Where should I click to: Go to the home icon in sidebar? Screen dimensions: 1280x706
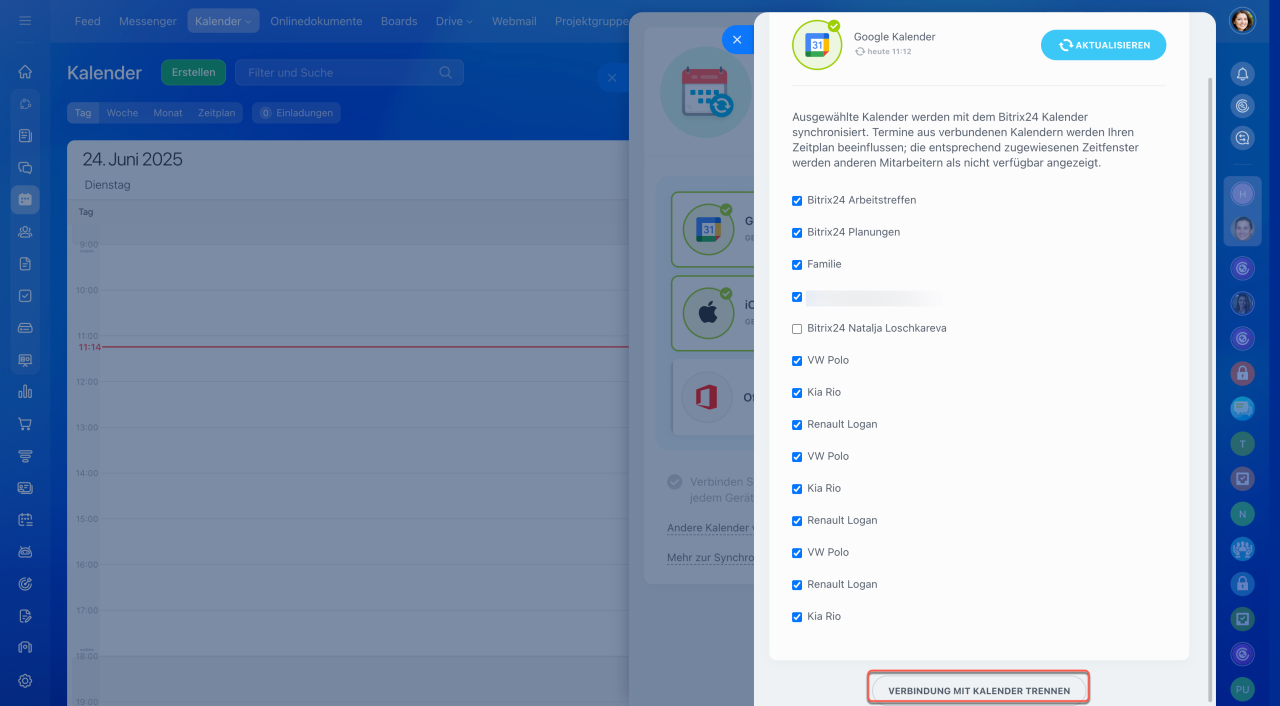pyautogui.click(x=25, y=72)
